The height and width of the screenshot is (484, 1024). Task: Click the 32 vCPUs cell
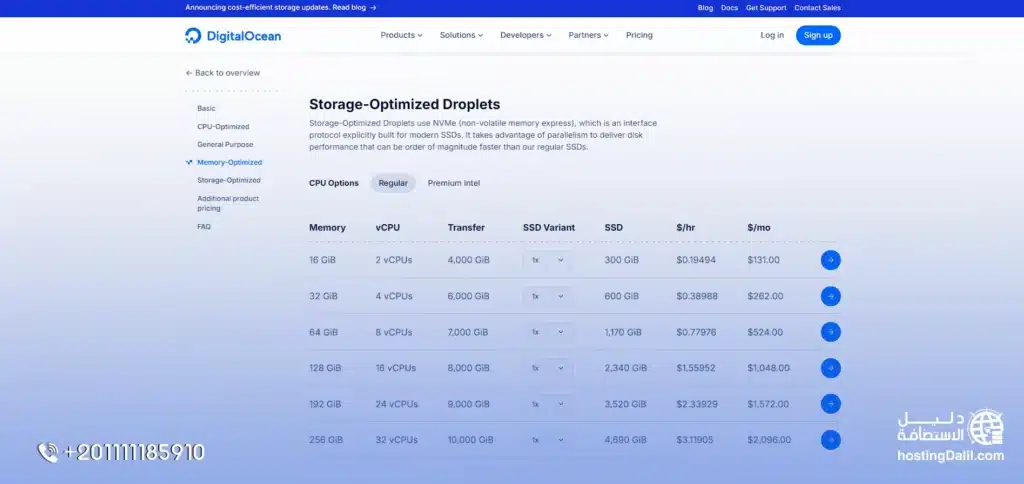point(396,440)
